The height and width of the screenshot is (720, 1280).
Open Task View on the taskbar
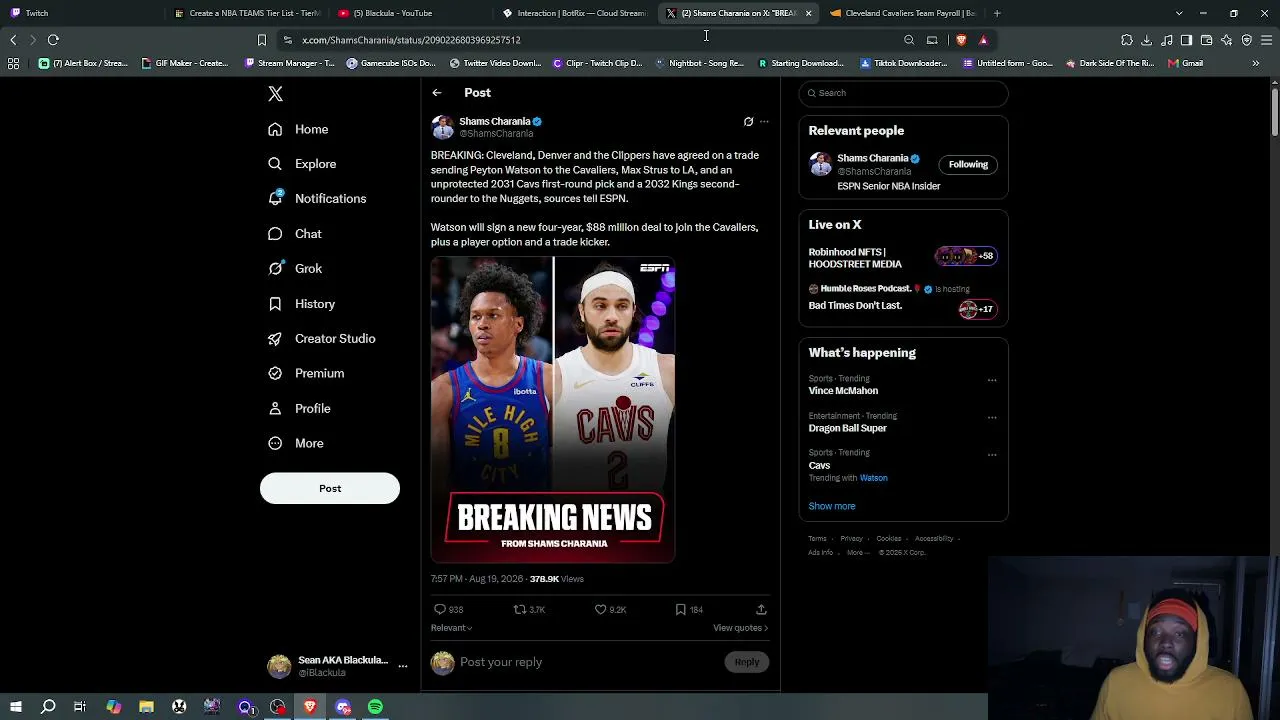point(80,707)
